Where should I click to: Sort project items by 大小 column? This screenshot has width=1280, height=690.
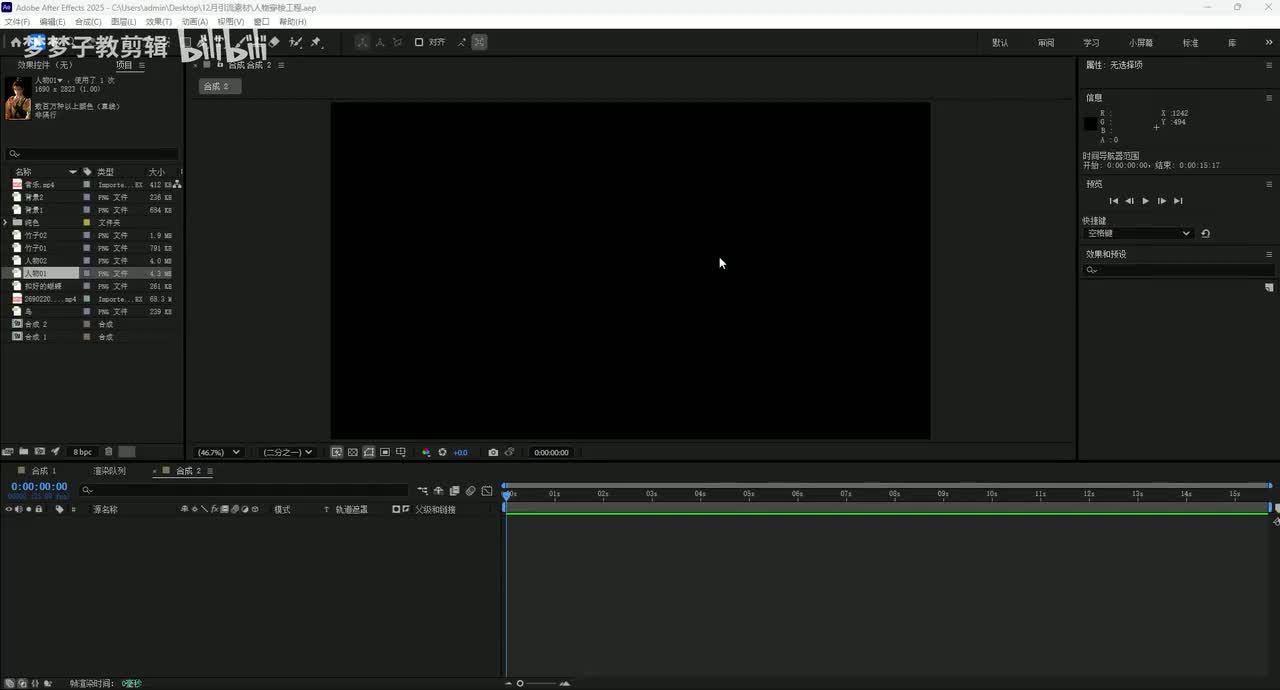157,172
